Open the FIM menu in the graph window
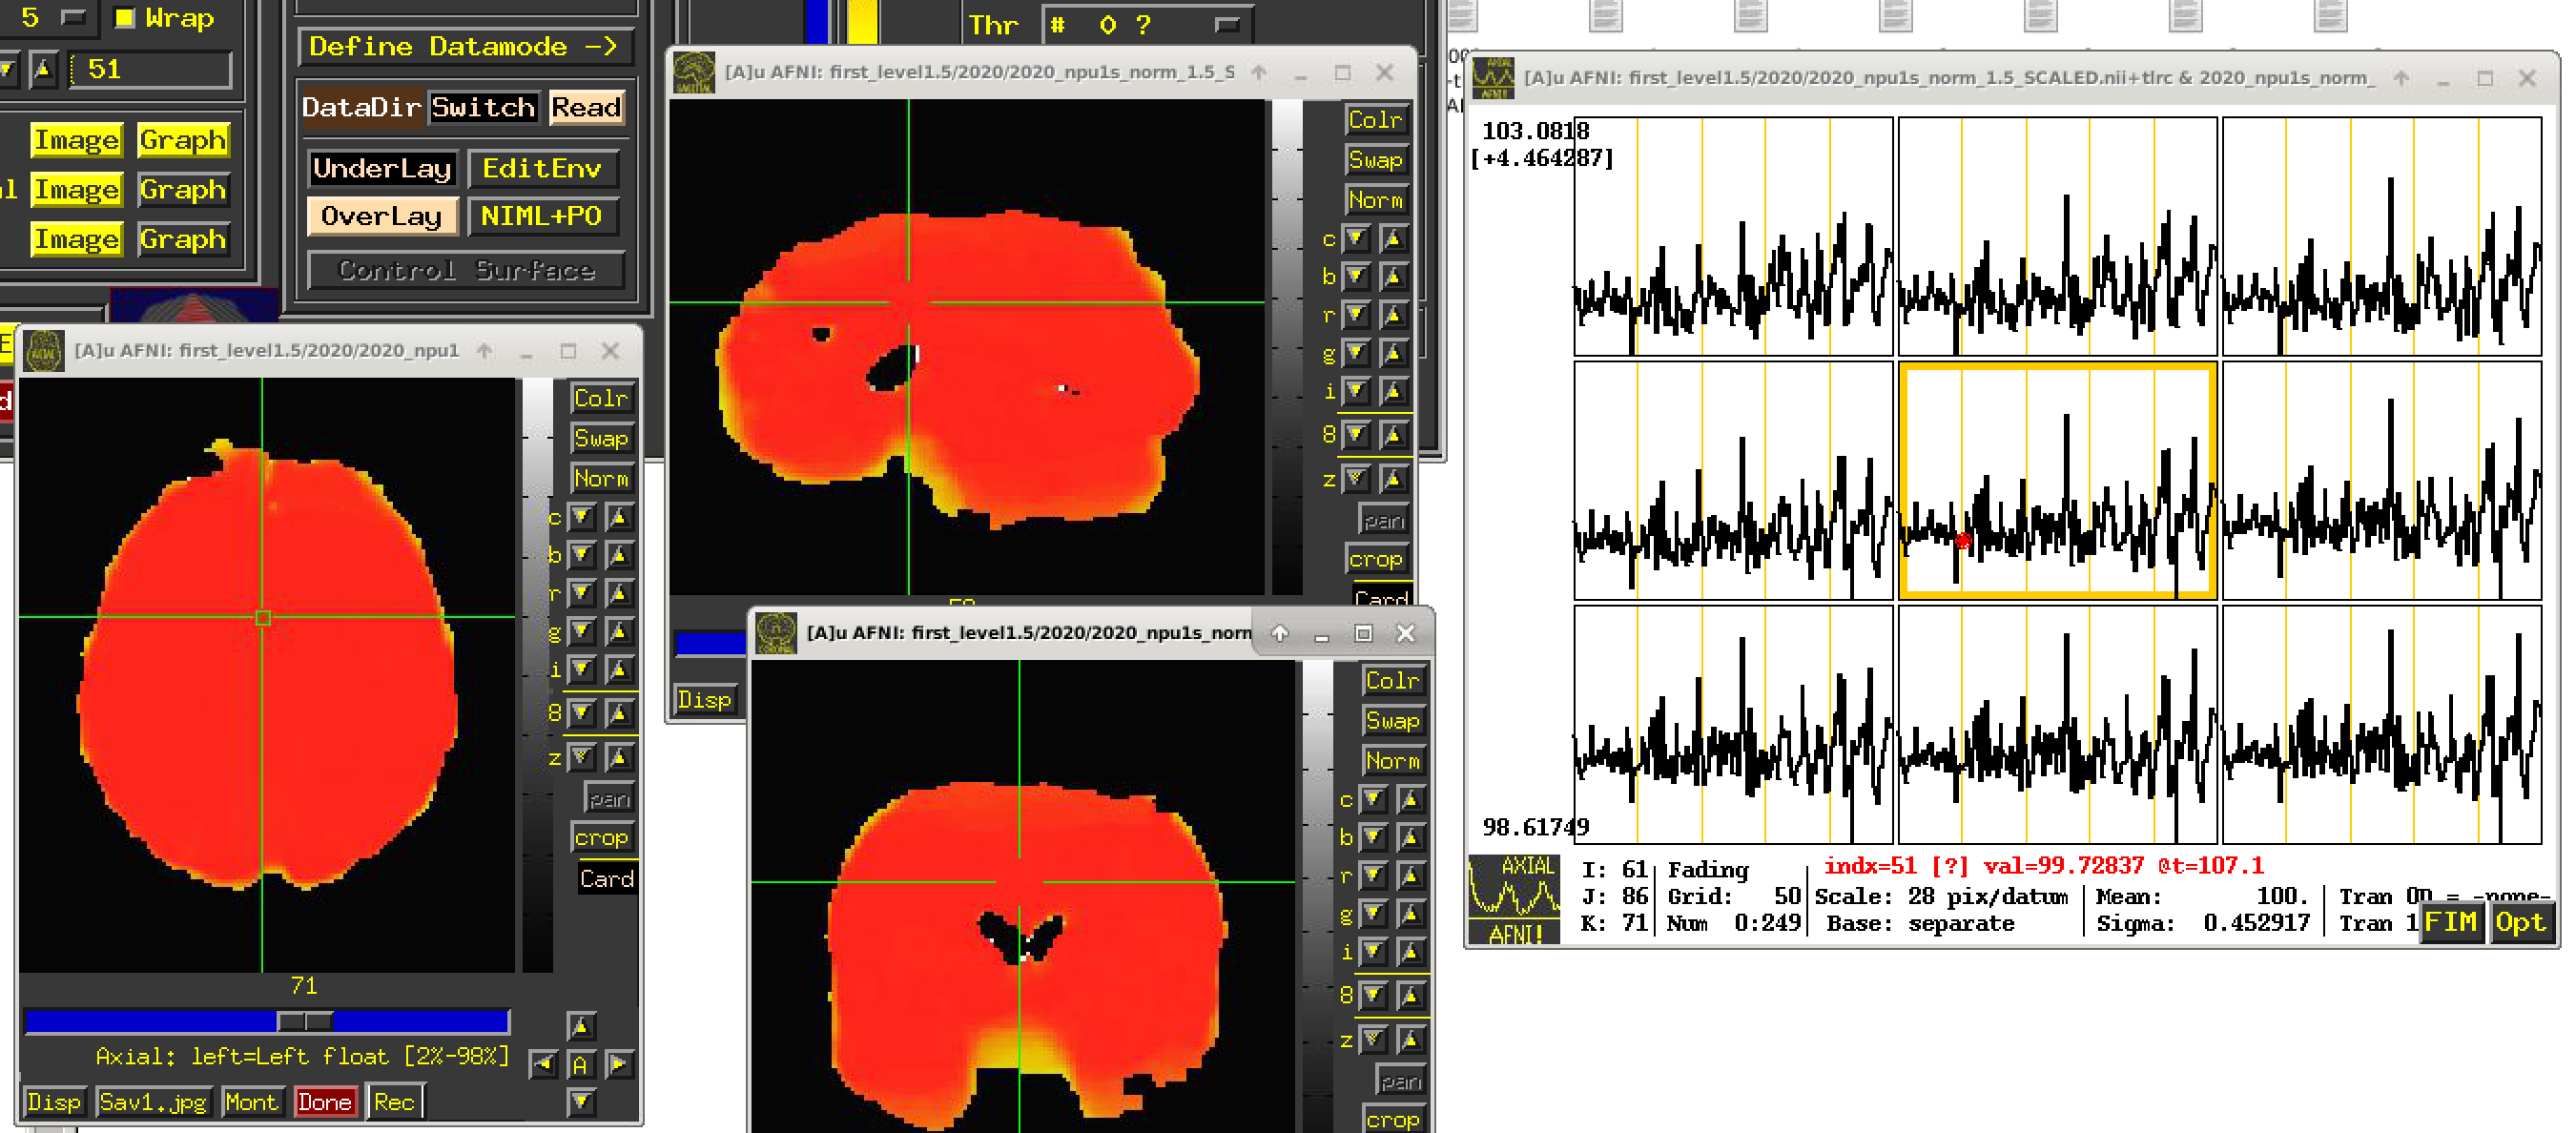This screenshot has width=2576, height=1133. tap(2450, 922)
